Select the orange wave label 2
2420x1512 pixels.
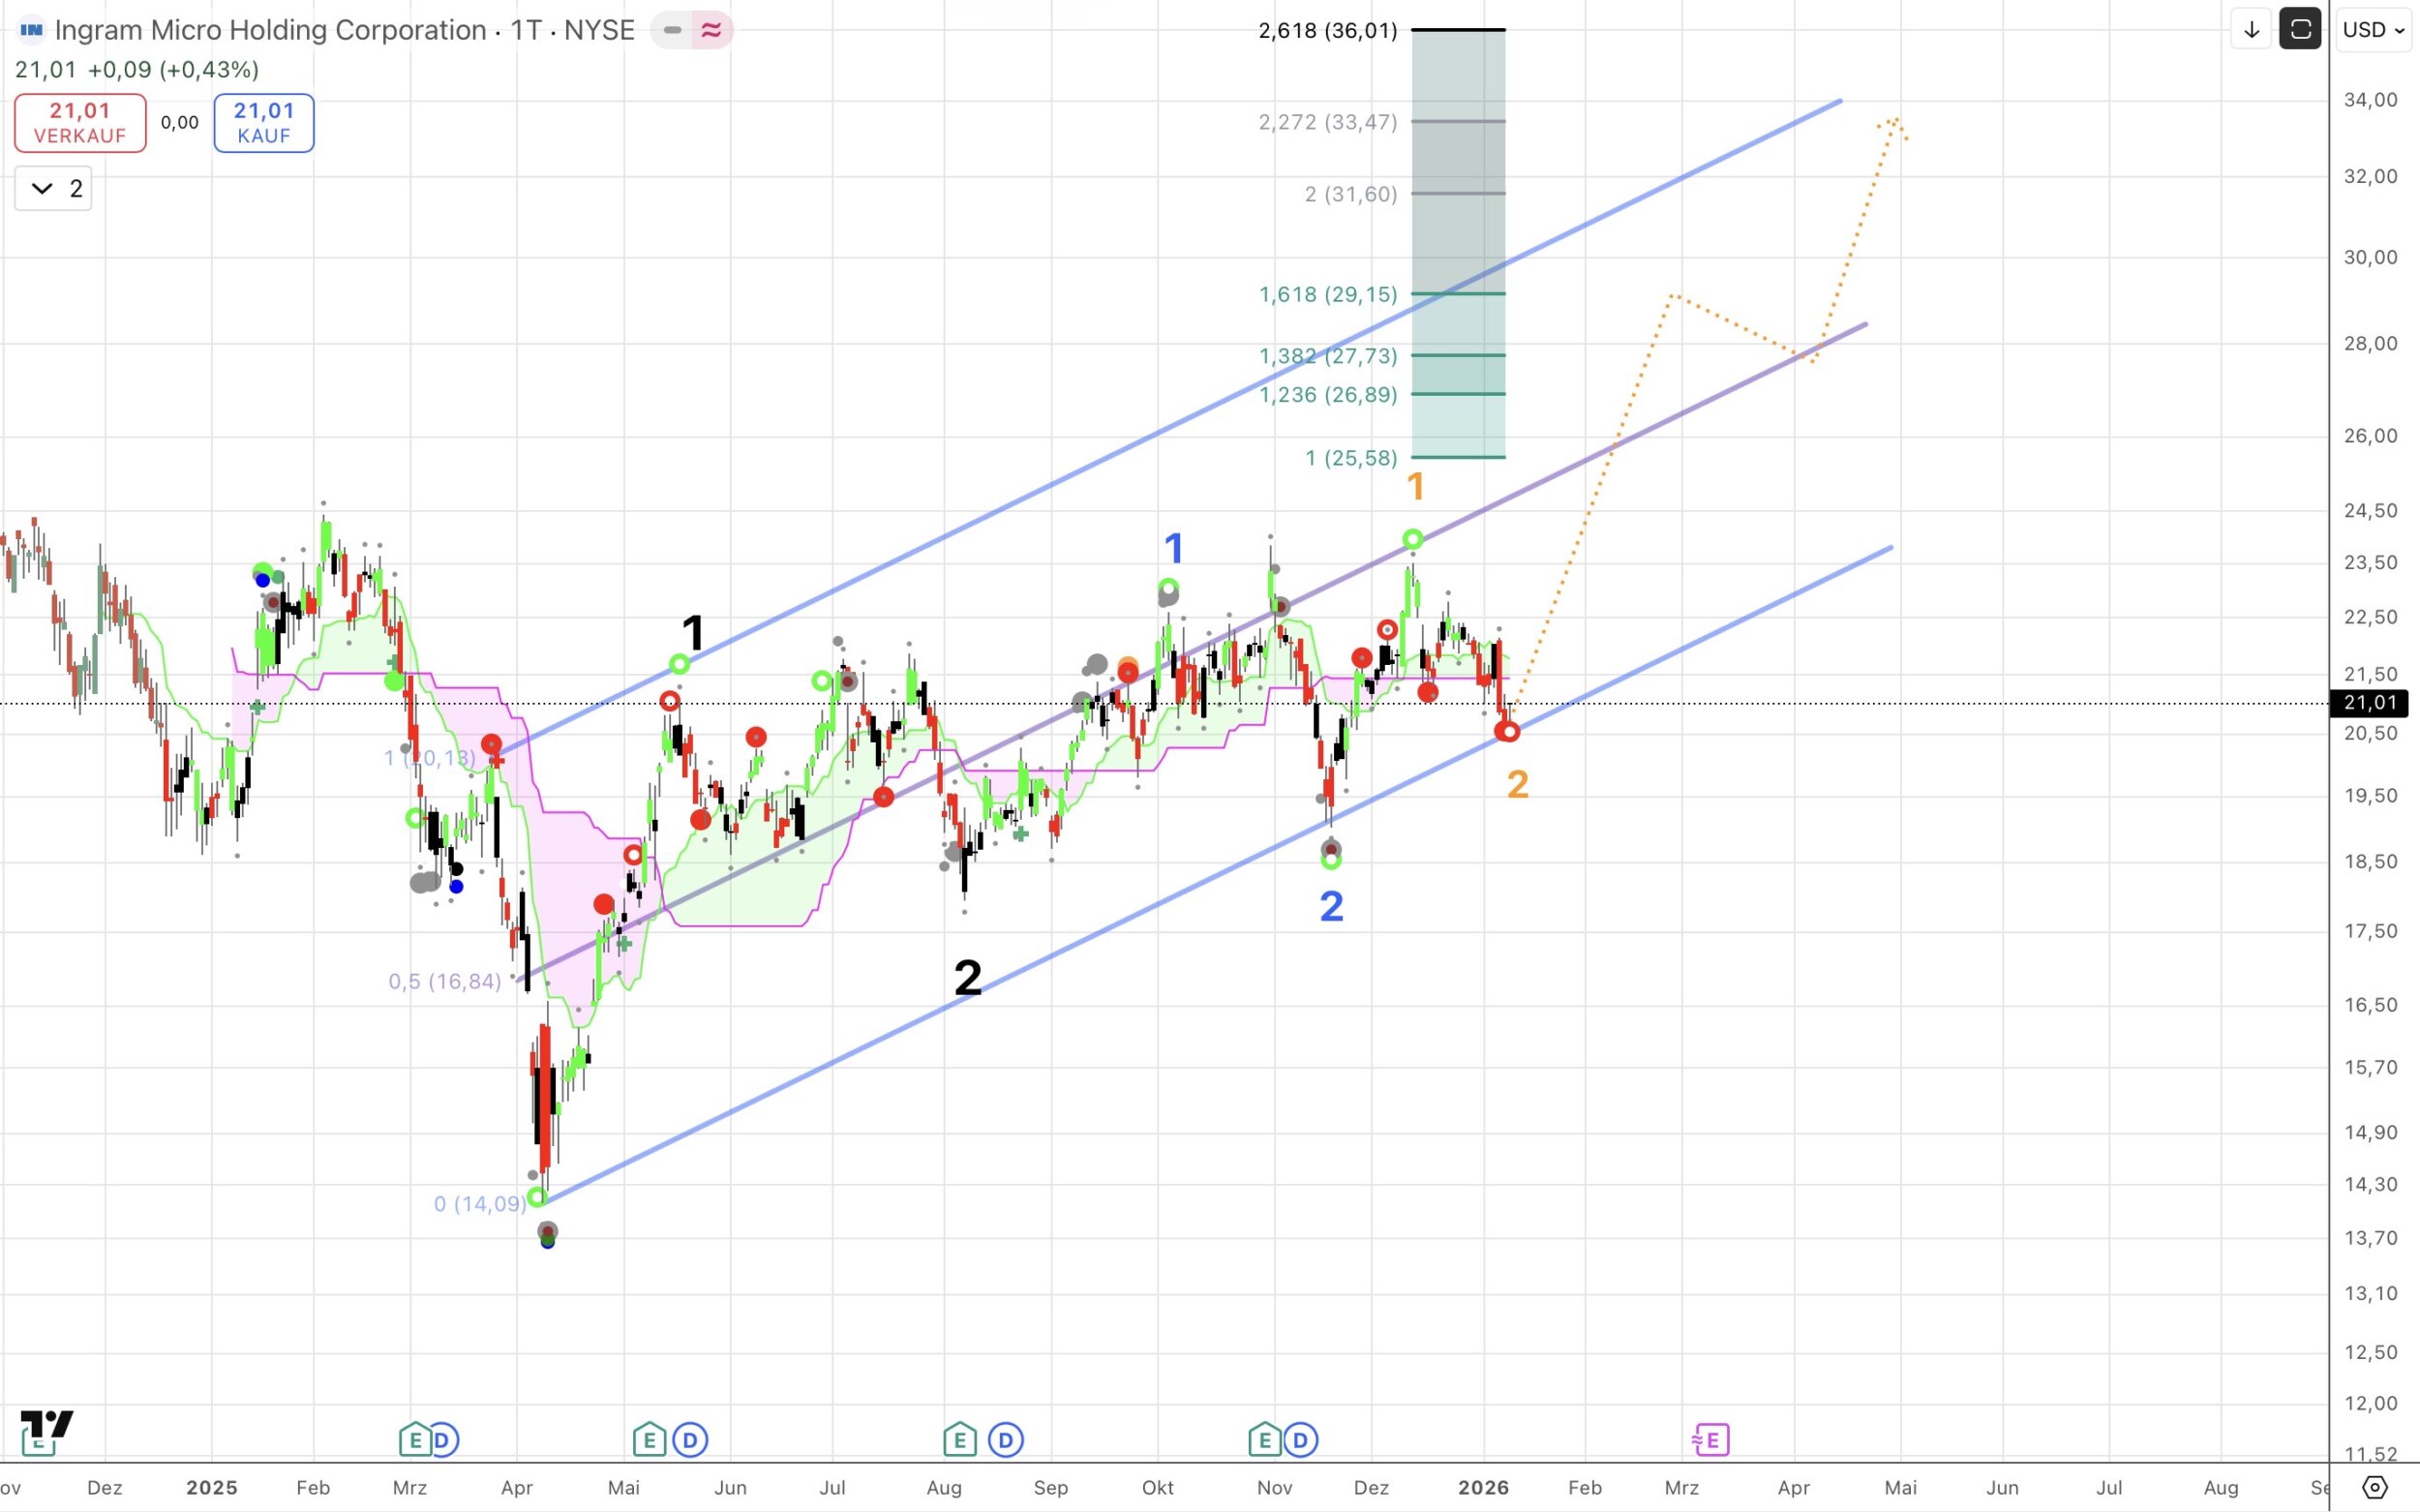pos(1517,785)
